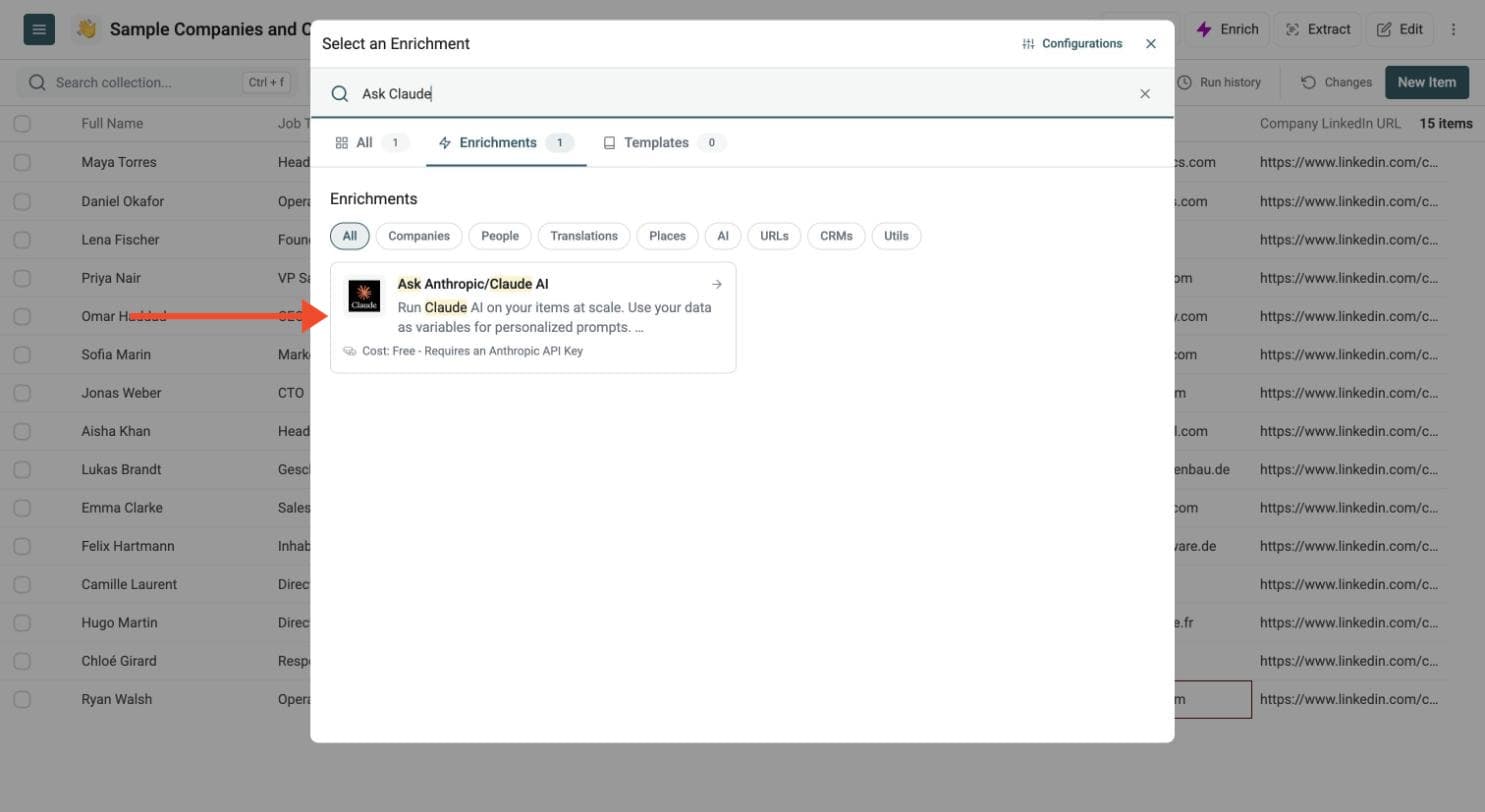Filter enrichments by People

pyautogui.click(x=500, y=236)
